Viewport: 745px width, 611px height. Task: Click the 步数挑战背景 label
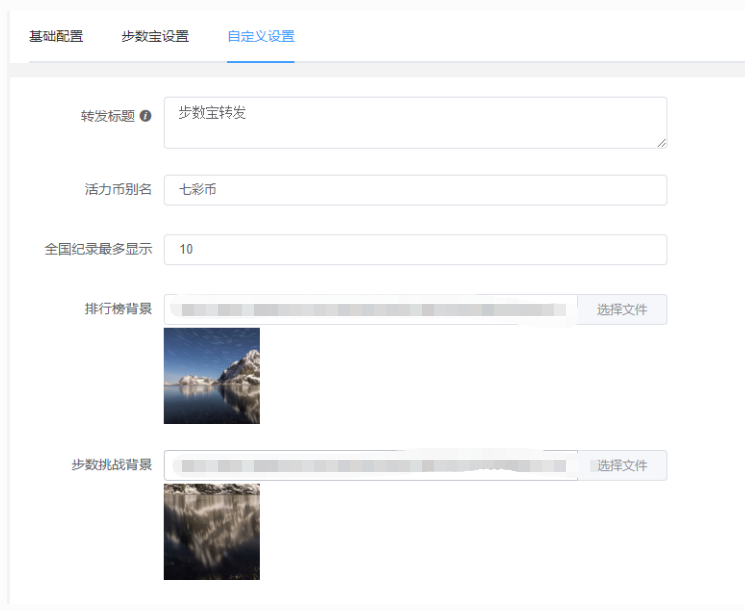pyautogui.click(x=112, y=465)
